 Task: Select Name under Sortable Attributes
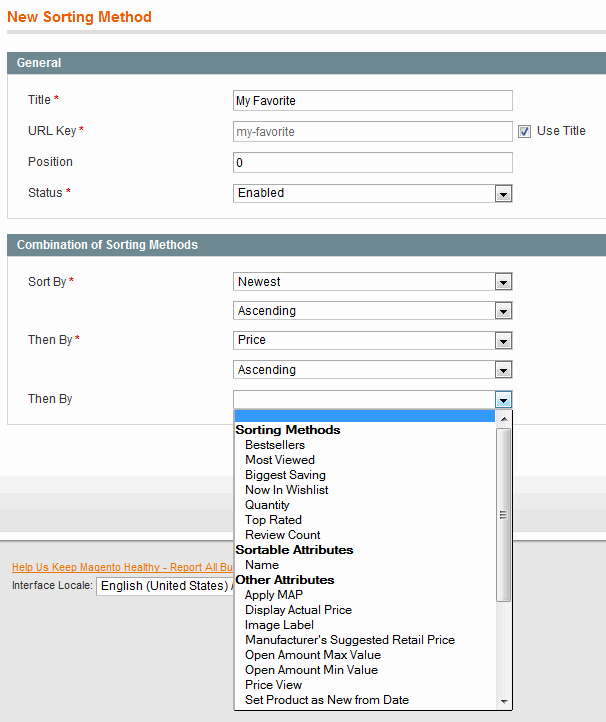tap(262, 565)
